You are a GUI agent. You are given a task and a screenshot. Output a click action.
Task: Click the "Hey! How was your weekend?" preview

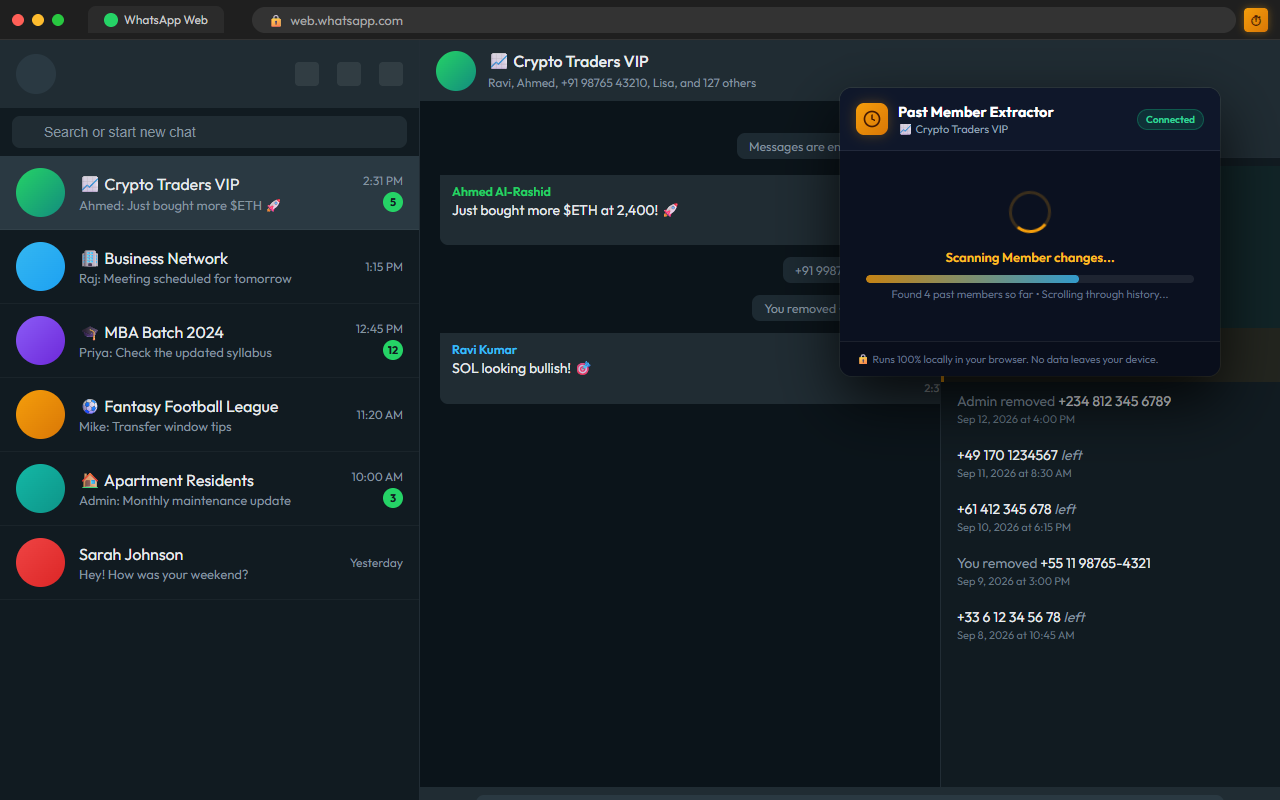click(164, 575)
